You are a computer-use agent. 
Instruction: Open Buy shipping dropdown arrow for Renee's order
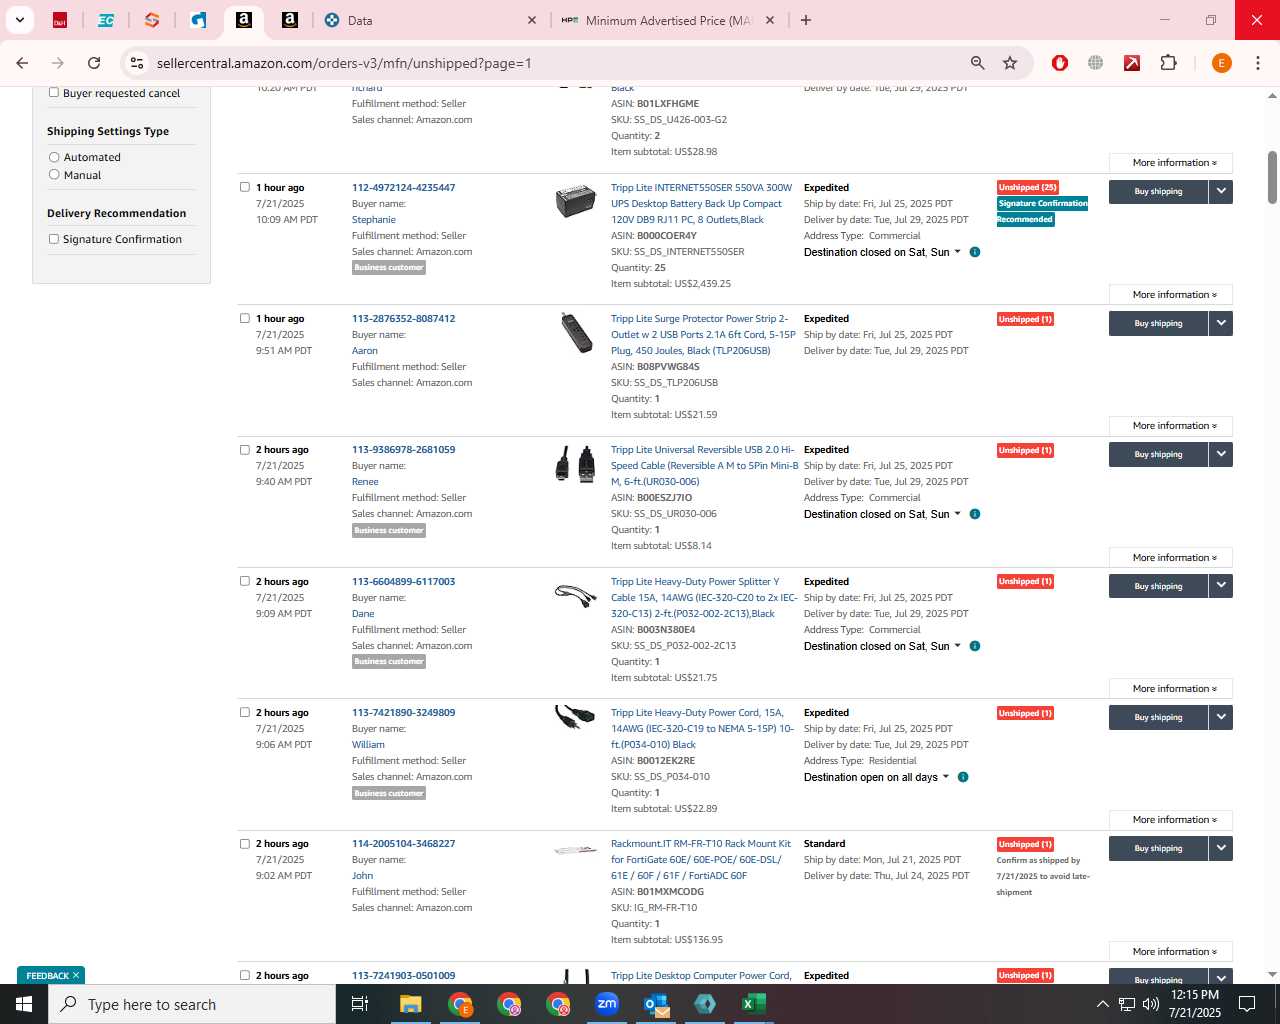coord(1221,454)
